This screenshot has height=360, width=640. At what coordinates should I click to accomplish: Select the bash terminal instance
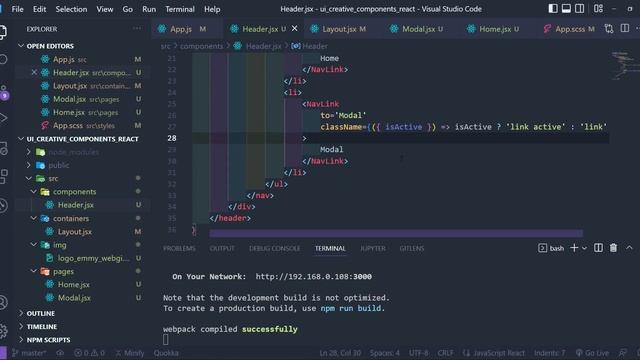click(551, 248)
